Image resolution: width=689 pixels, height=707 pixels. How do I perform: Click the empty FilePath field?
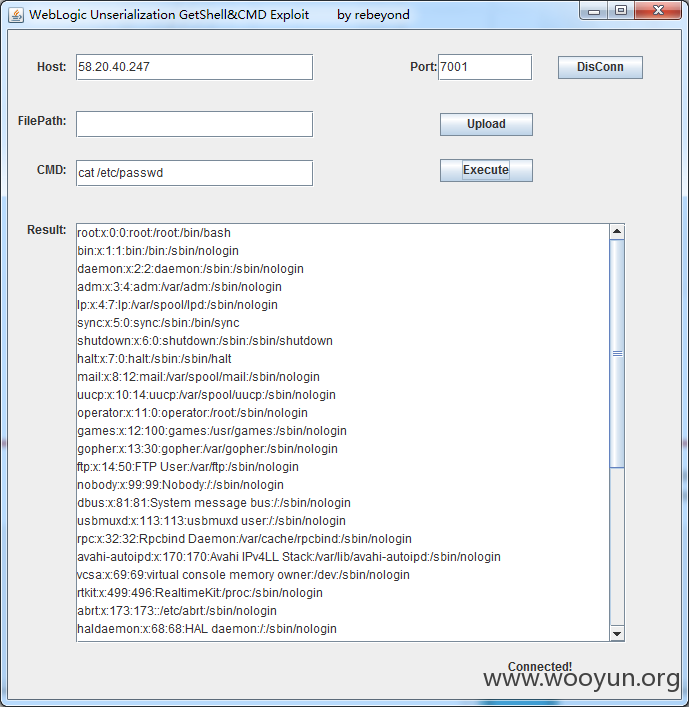(x=194, y=124)
